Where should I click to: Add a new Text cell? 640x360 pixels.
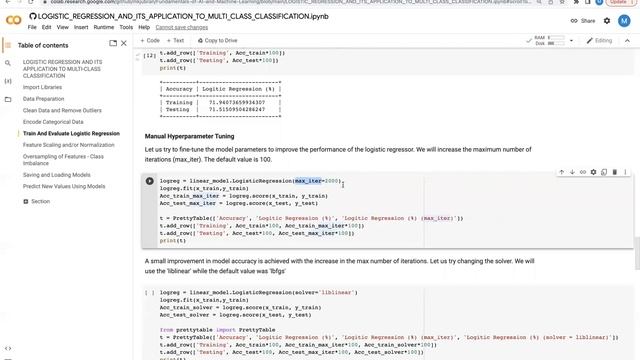pyautogui.click(x=176, y=40)
